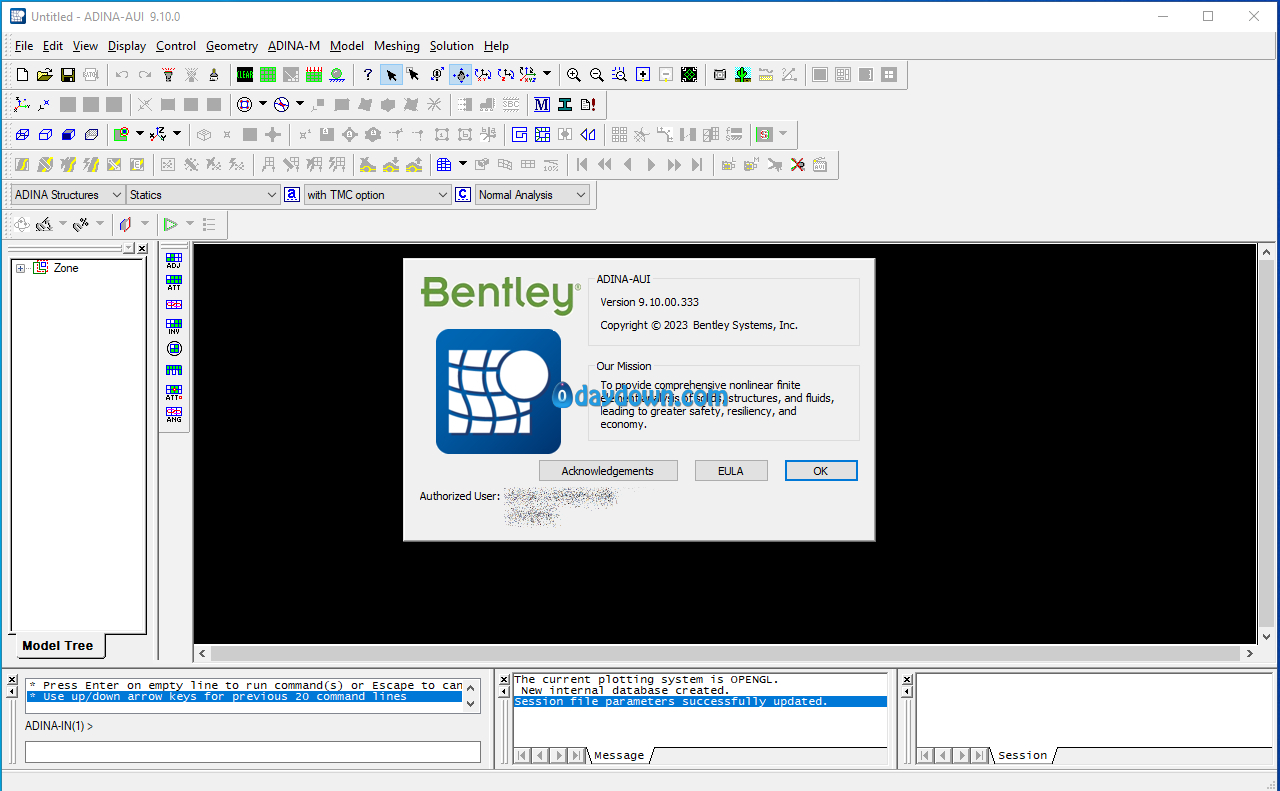Viewport: 1280px width, 791px height.
Task: Select the Message tab
Action: (619, 755)
